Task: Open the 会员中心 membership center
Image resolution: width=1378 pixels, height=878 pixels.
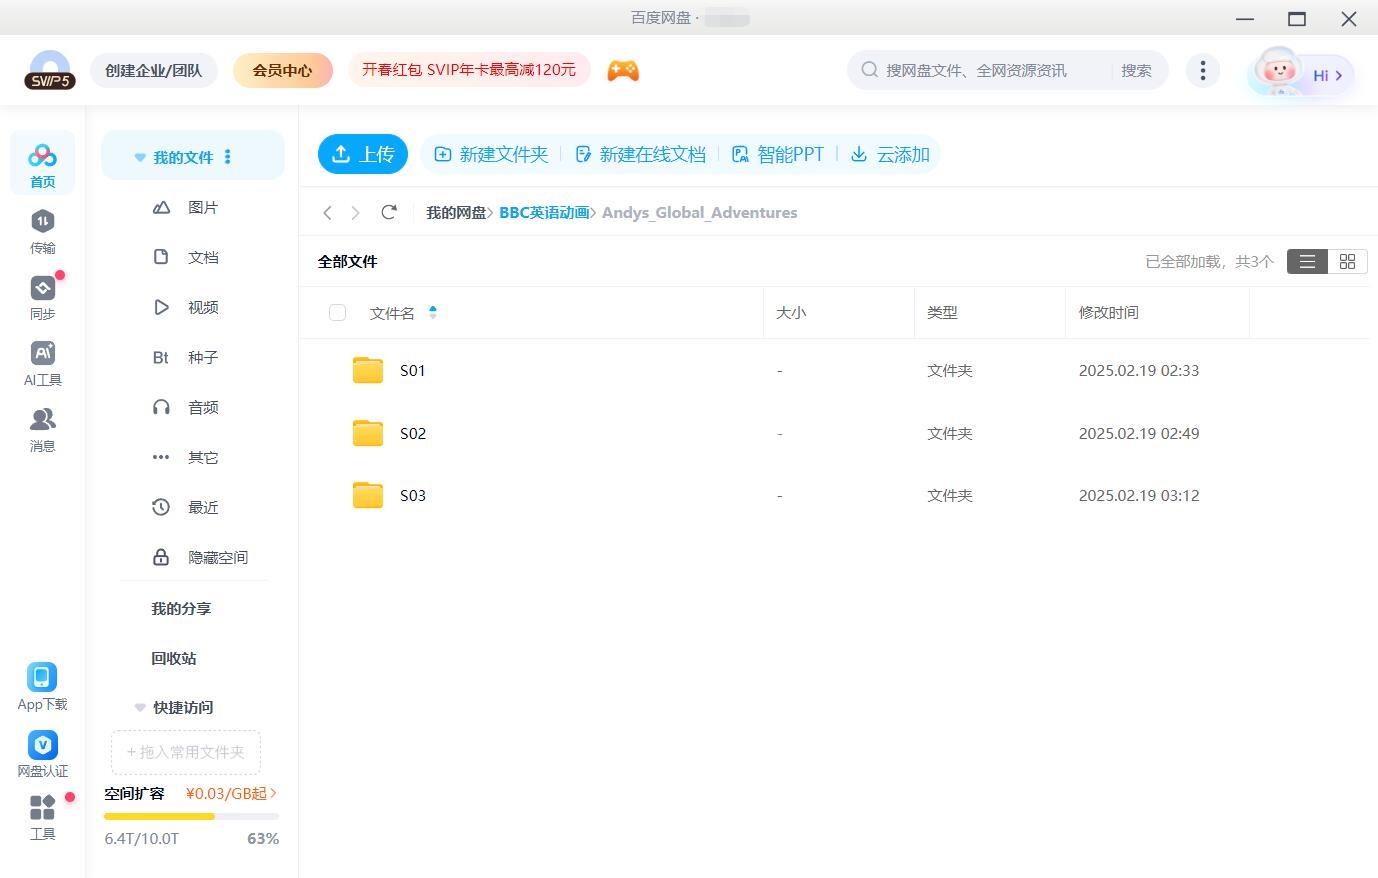Action: coord(283,70)
